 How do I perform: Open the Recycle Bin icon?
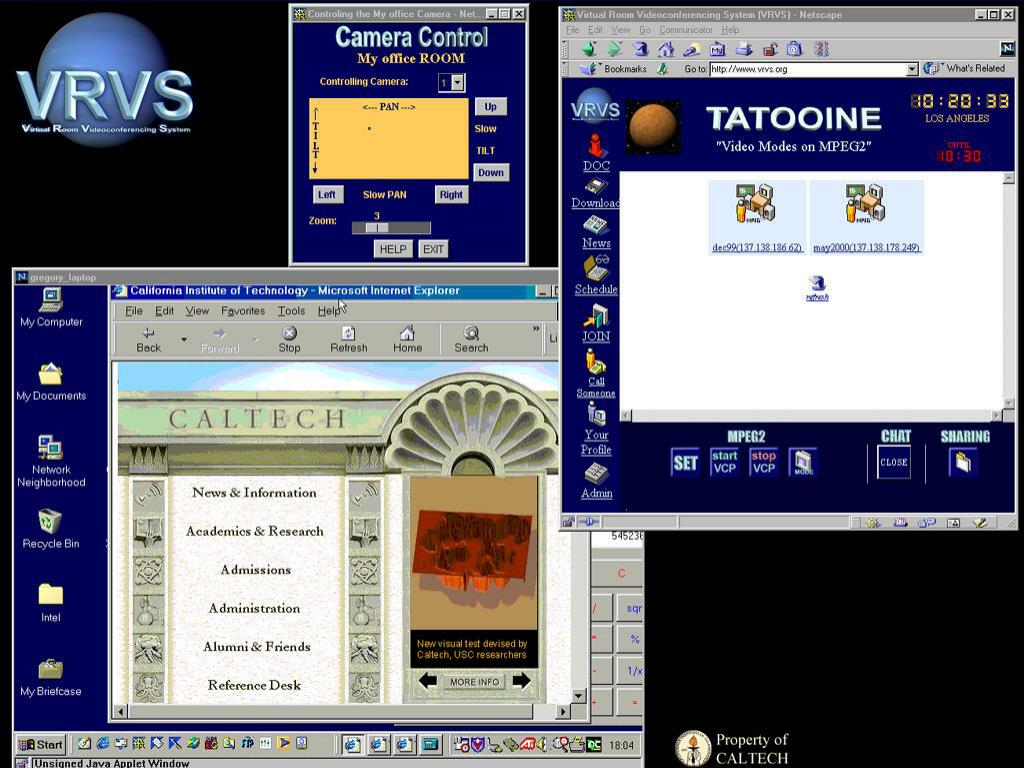point(50,521)
